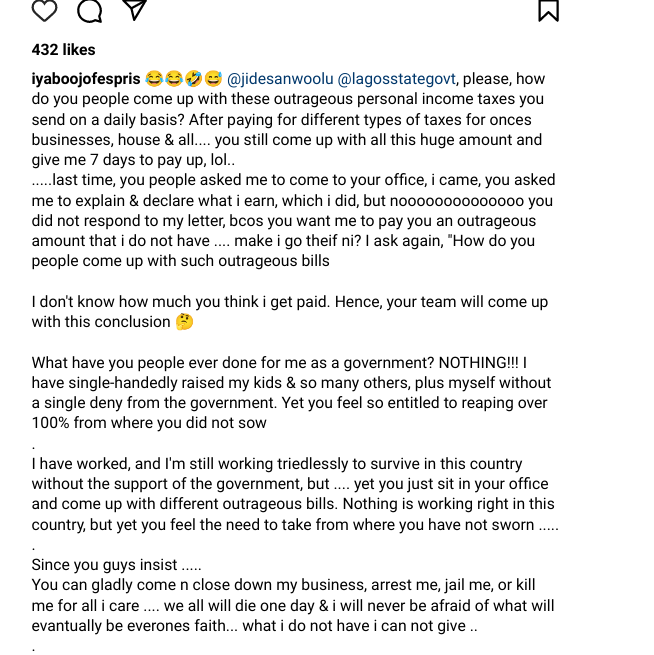Click the 'Since you guys insist' line
Image resolution: width=654 pixels, height=655 pixels.
click(117, 565)
